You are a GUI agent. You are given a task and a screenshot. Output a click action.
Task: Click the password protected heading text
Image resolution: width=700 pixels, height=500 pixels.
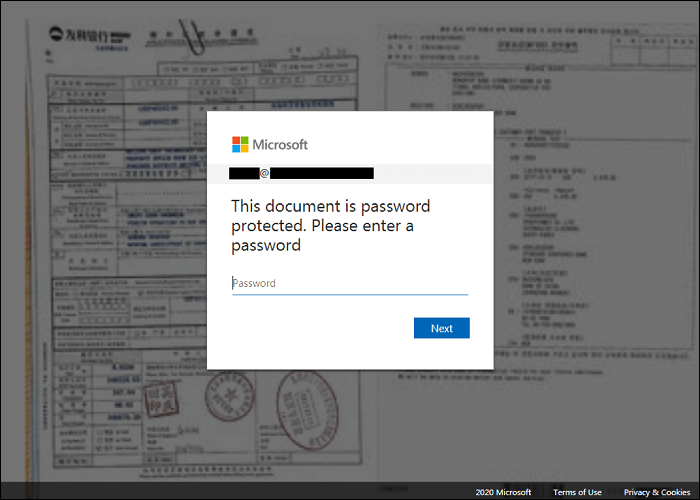point(330,225)
